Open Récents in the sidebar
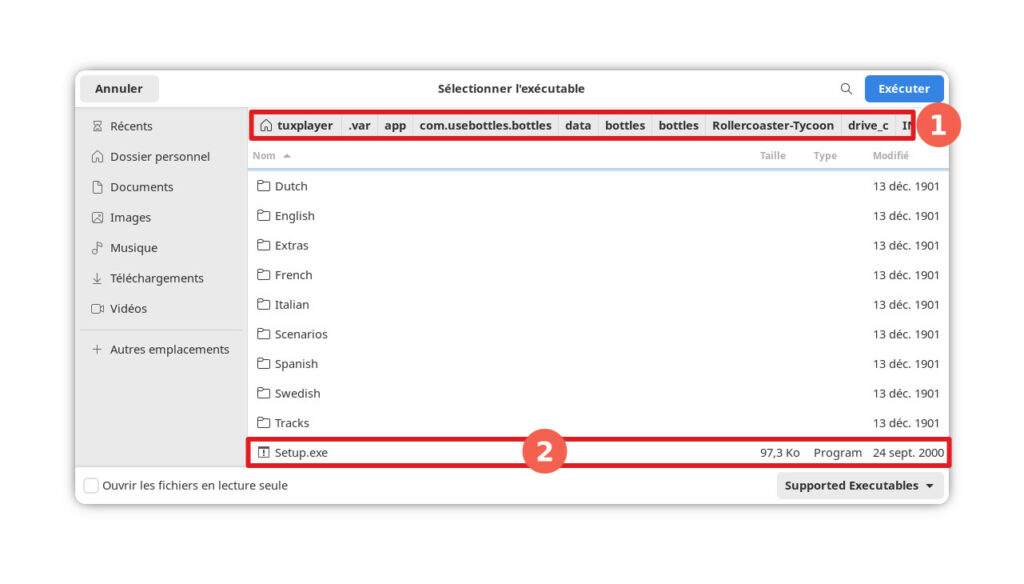The image size is (1024, 584). pos(131,126)
